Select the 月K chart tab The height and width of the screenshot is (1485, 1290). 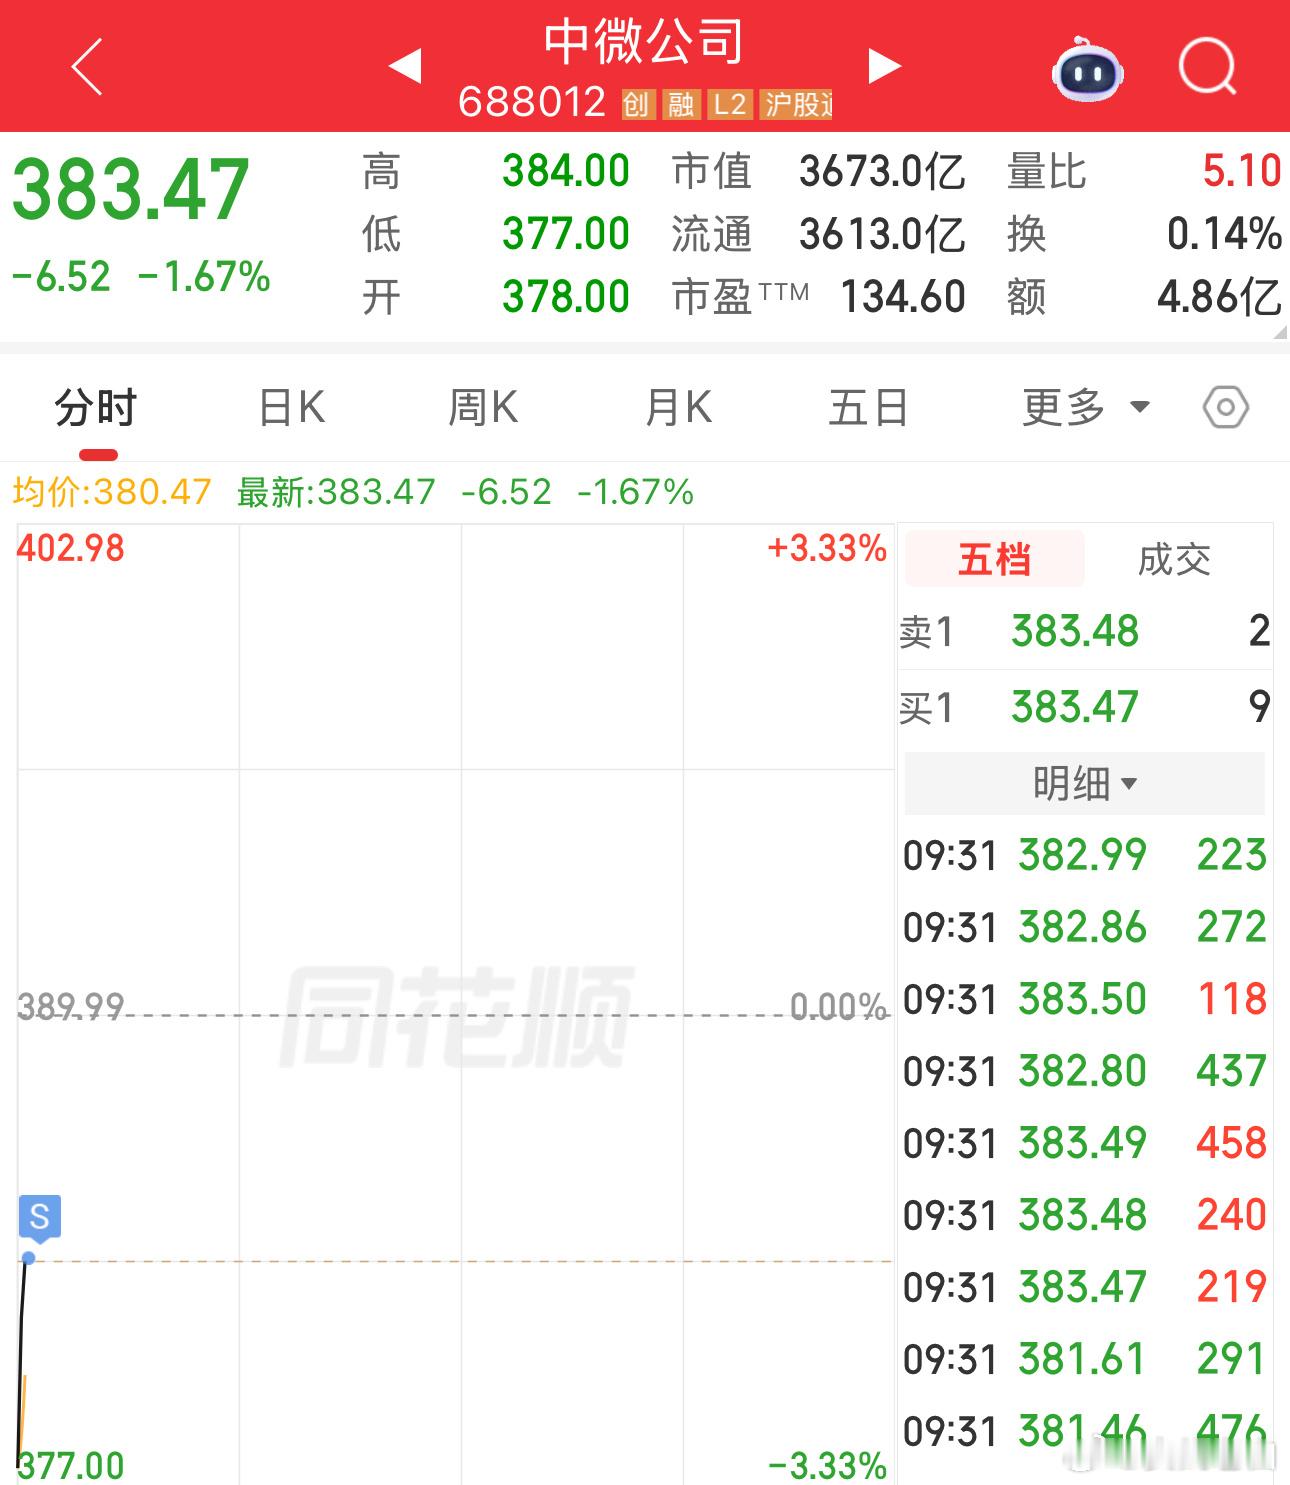pyautogui.click(x=678, y=408)
